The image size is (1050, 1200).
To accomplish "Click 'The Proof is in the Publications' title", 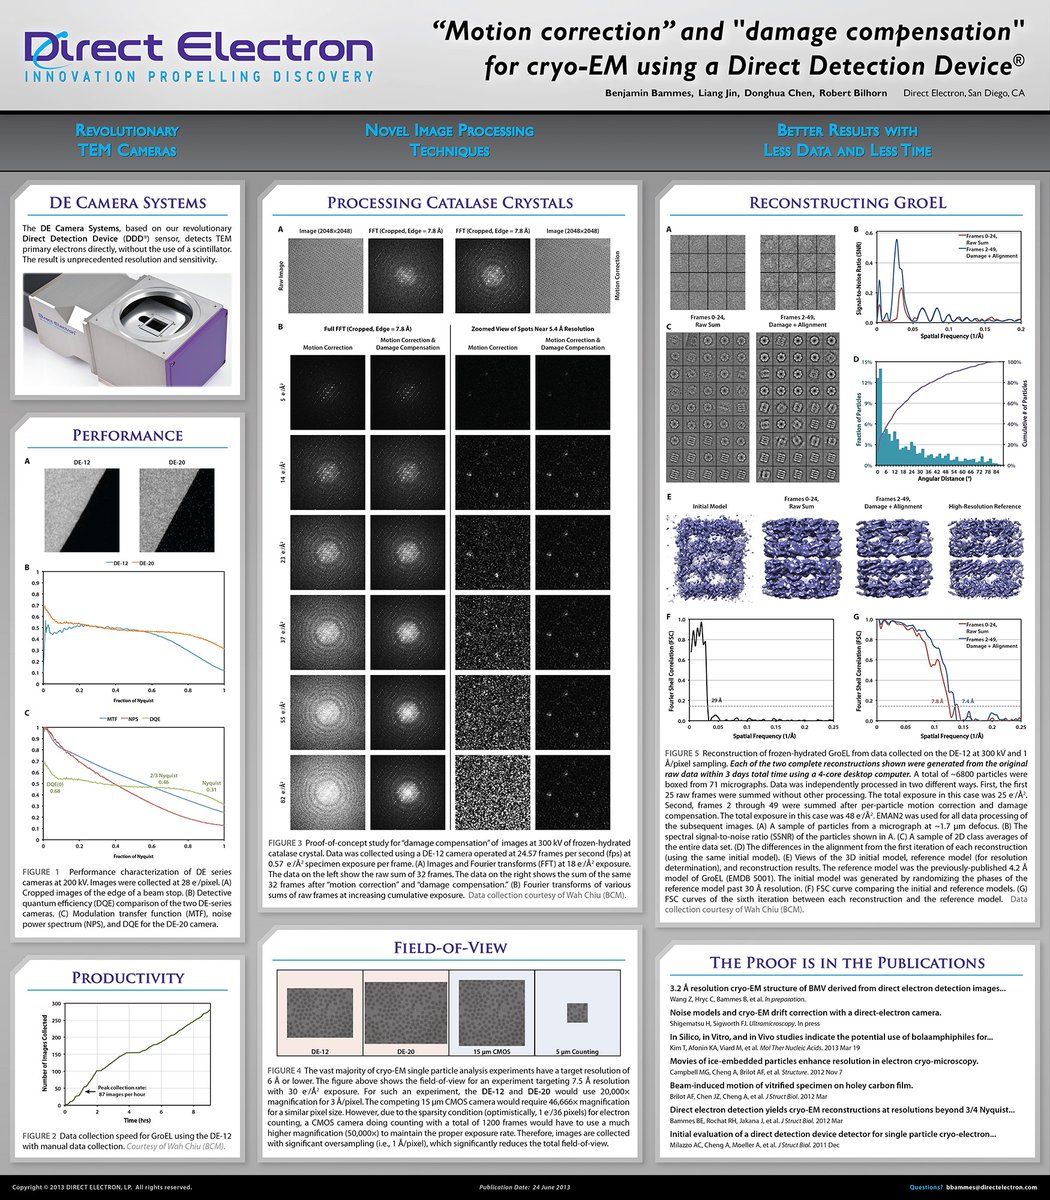I will point(847,963).
